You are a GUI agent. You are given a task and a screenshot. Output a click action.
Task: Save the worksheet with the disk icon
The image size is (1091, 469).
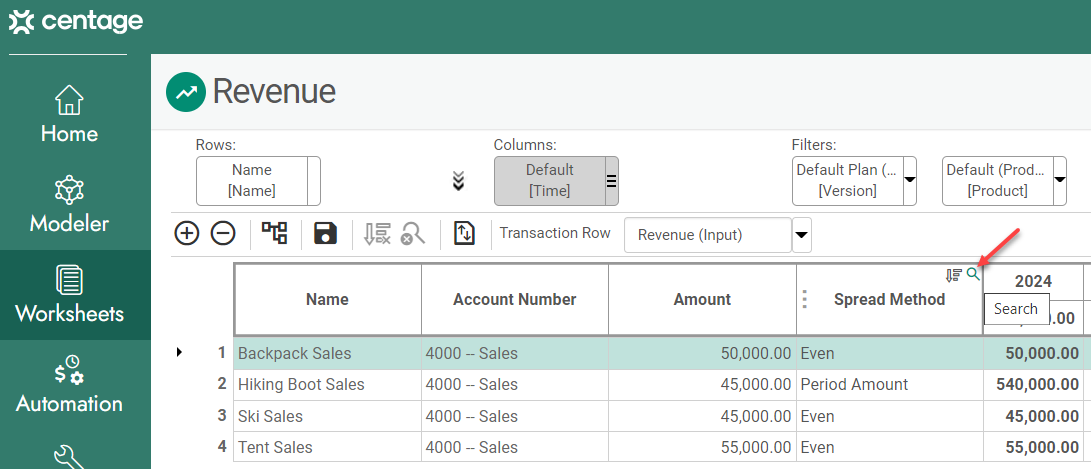click(x=325, y=233)
